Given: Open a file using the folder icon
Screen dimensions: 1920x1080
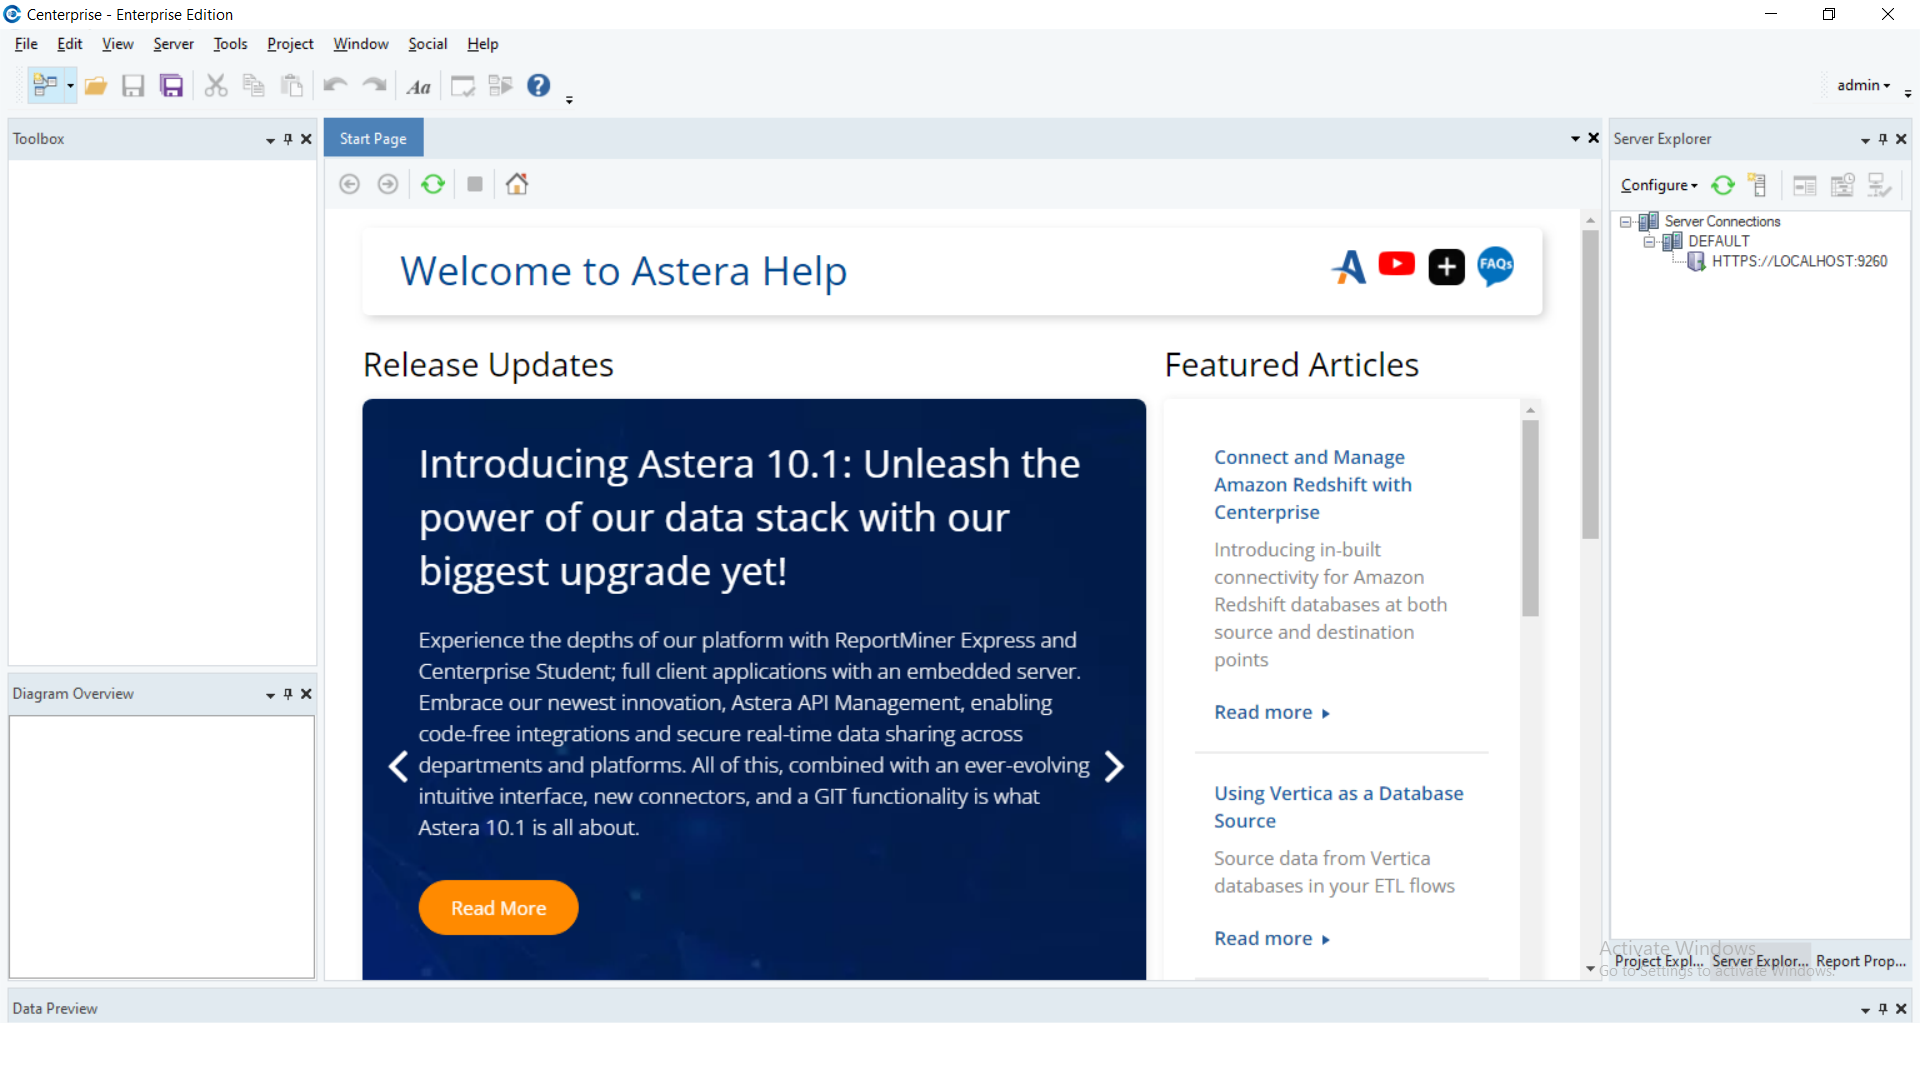Looking at the screenshot, I should (95, 85).
